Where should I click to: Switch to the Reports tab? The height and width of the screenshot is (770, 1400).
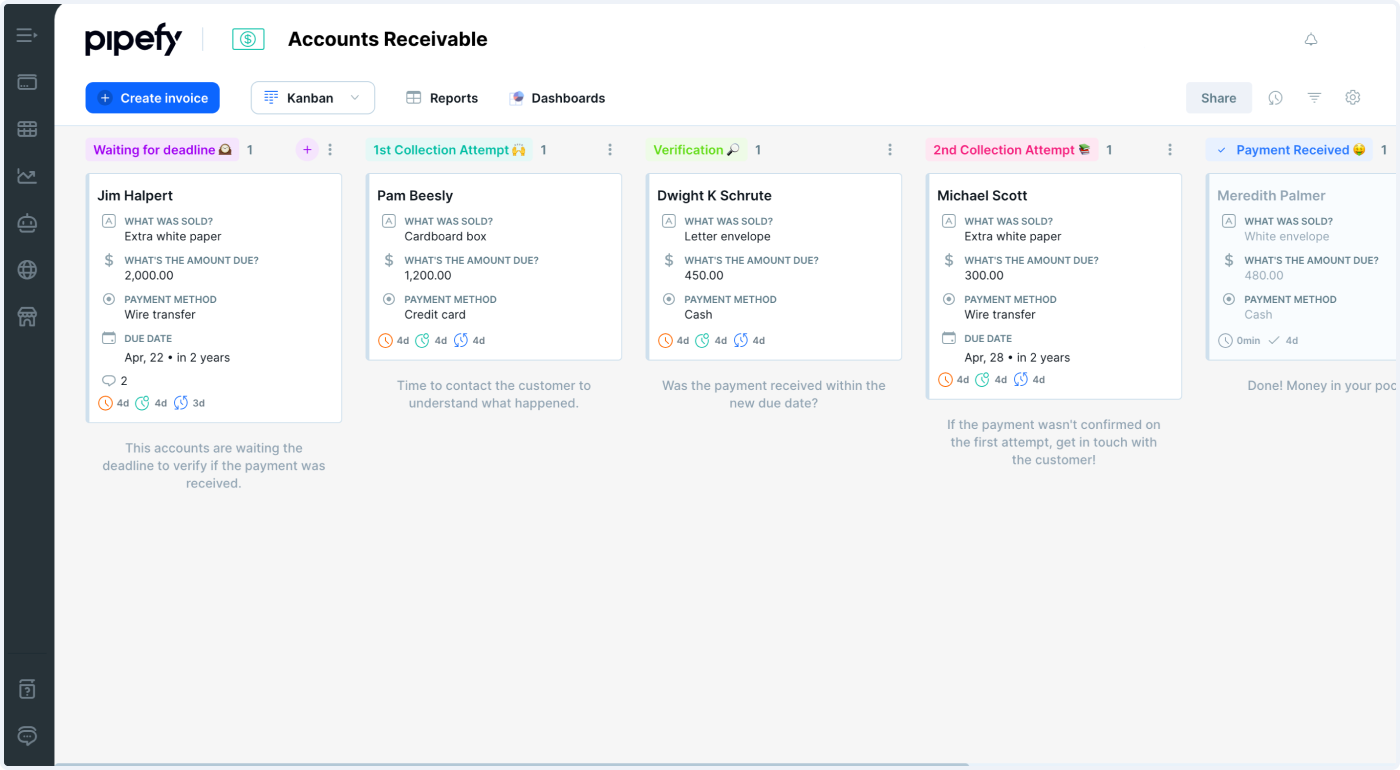[442, 98]
